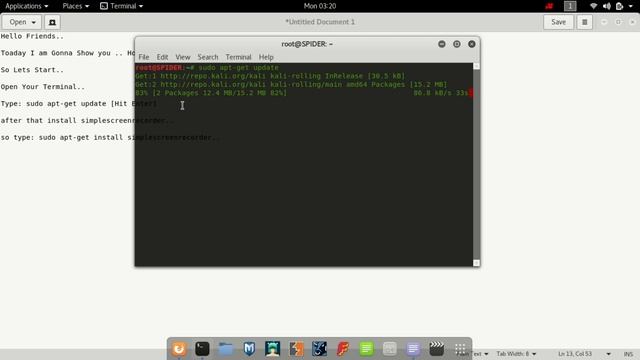
Task: Open the workspace indicator labeled 1
Action: pyautogui.click(x=570, y=6)
